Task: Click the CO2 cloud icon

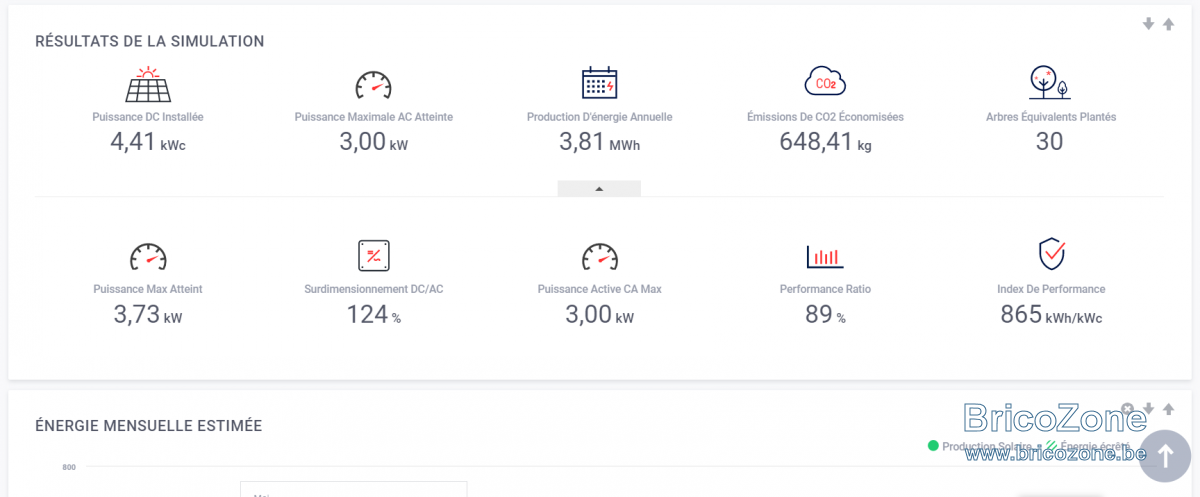Action: (825, 81)
